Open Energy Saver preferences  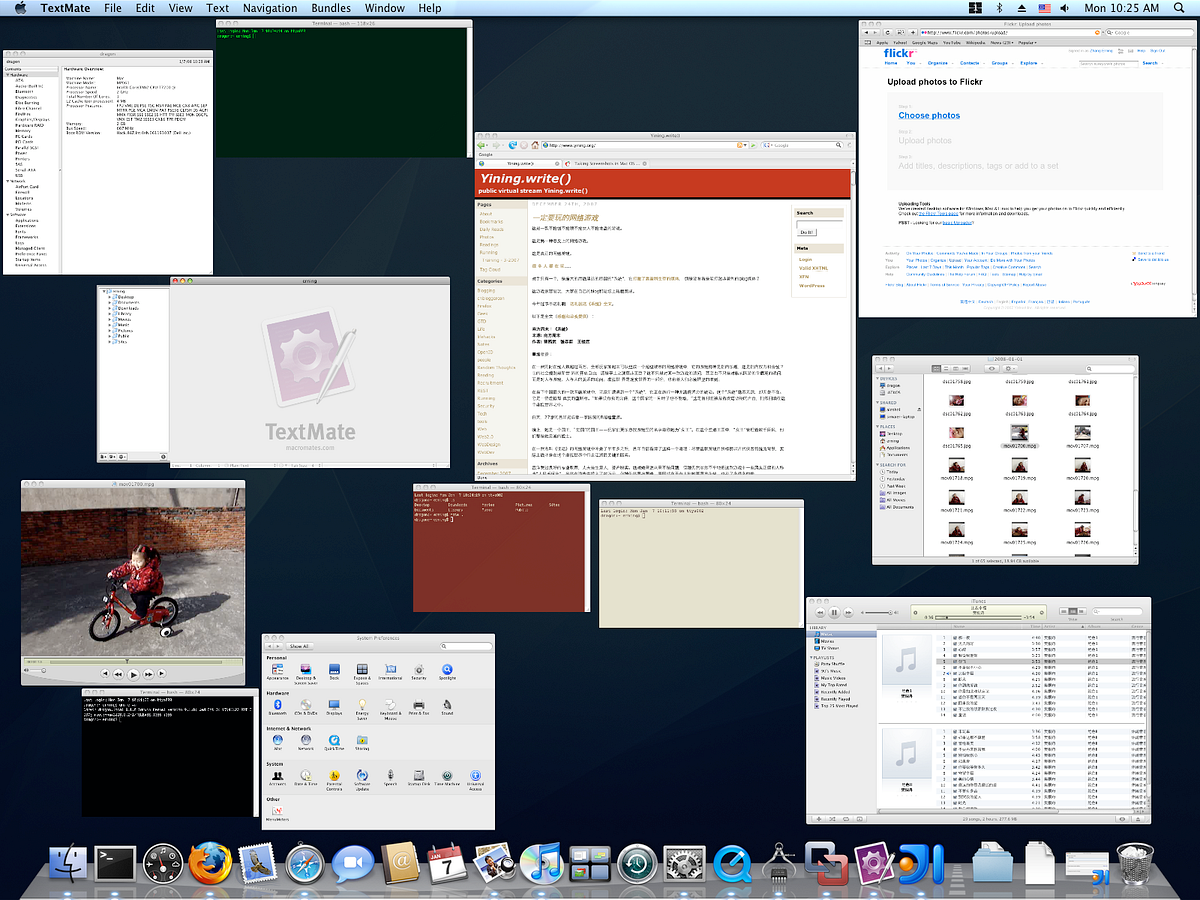(x=362, y=709)
